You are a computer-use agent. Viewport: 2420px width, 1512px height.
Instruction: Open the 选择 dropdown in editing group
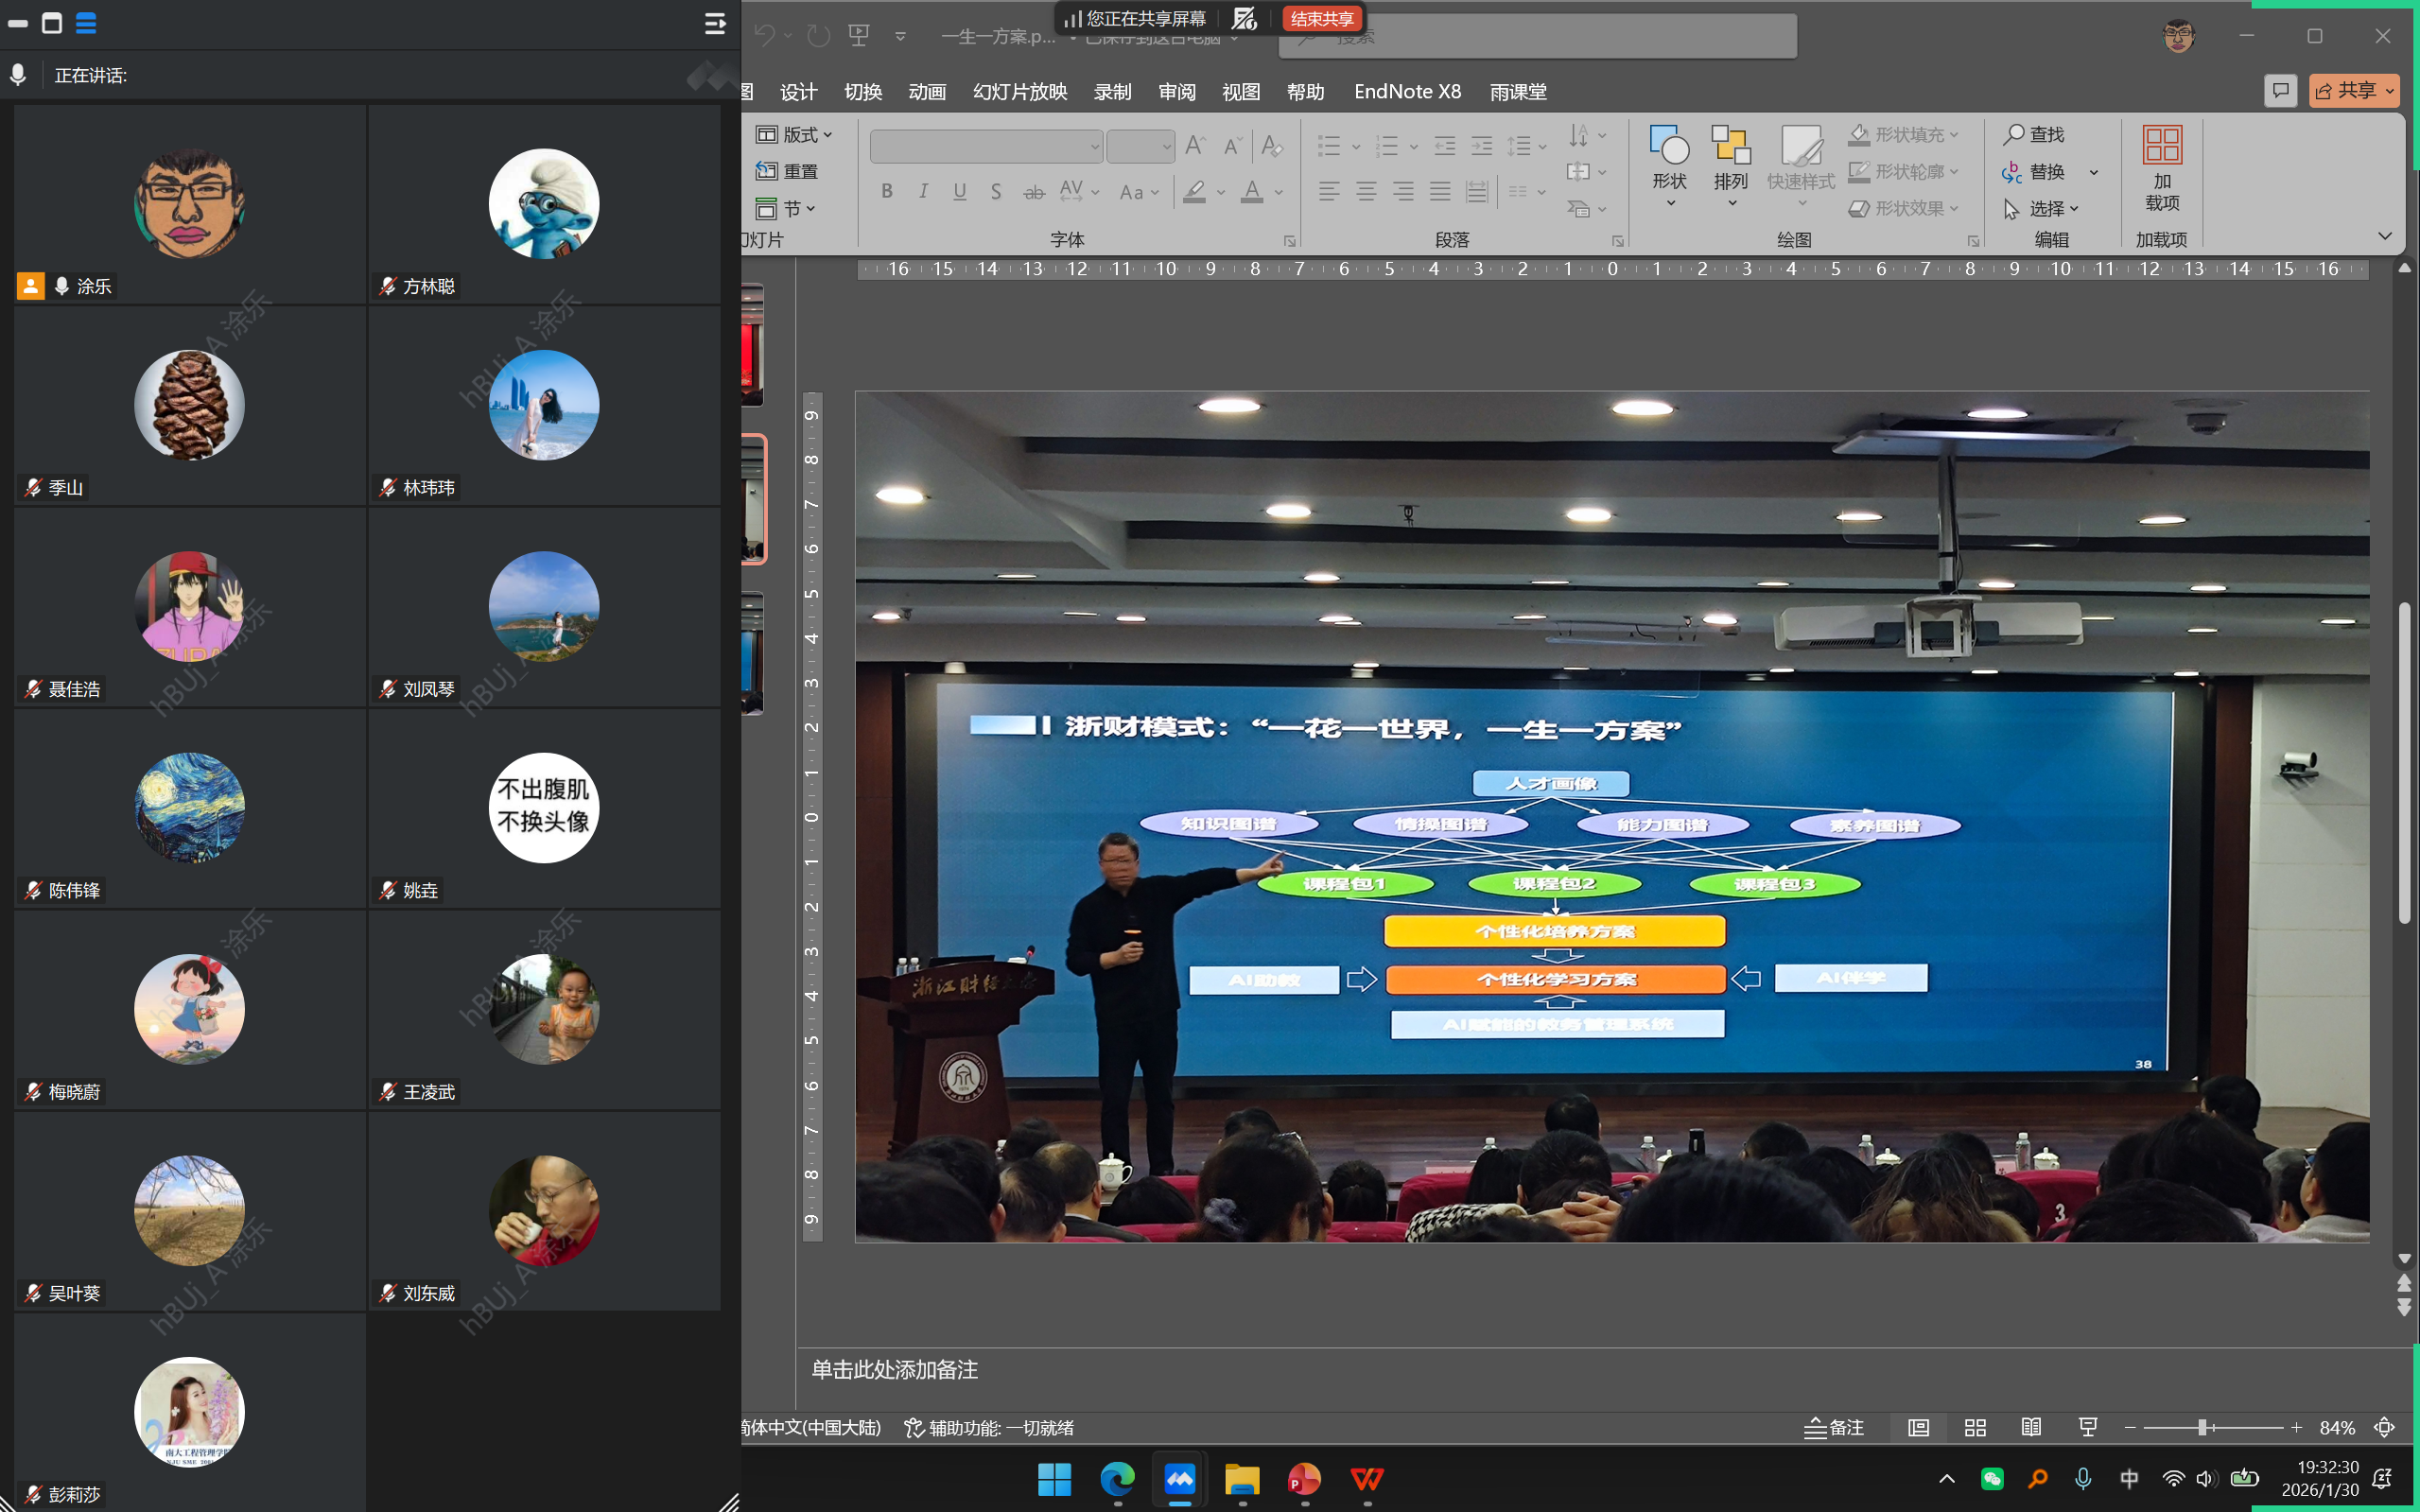tap(2043, 209)
